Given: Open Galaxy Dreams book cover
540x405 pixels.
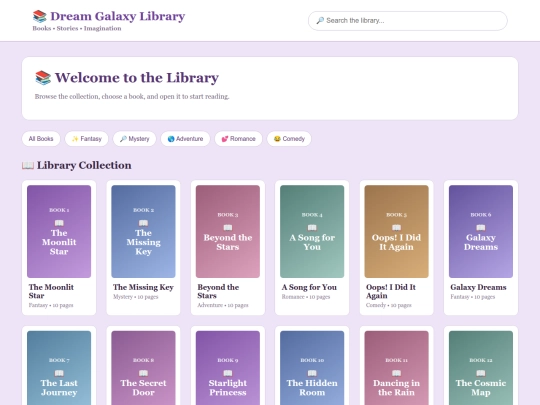Looking at the screenshot, I should click(481, 231).
